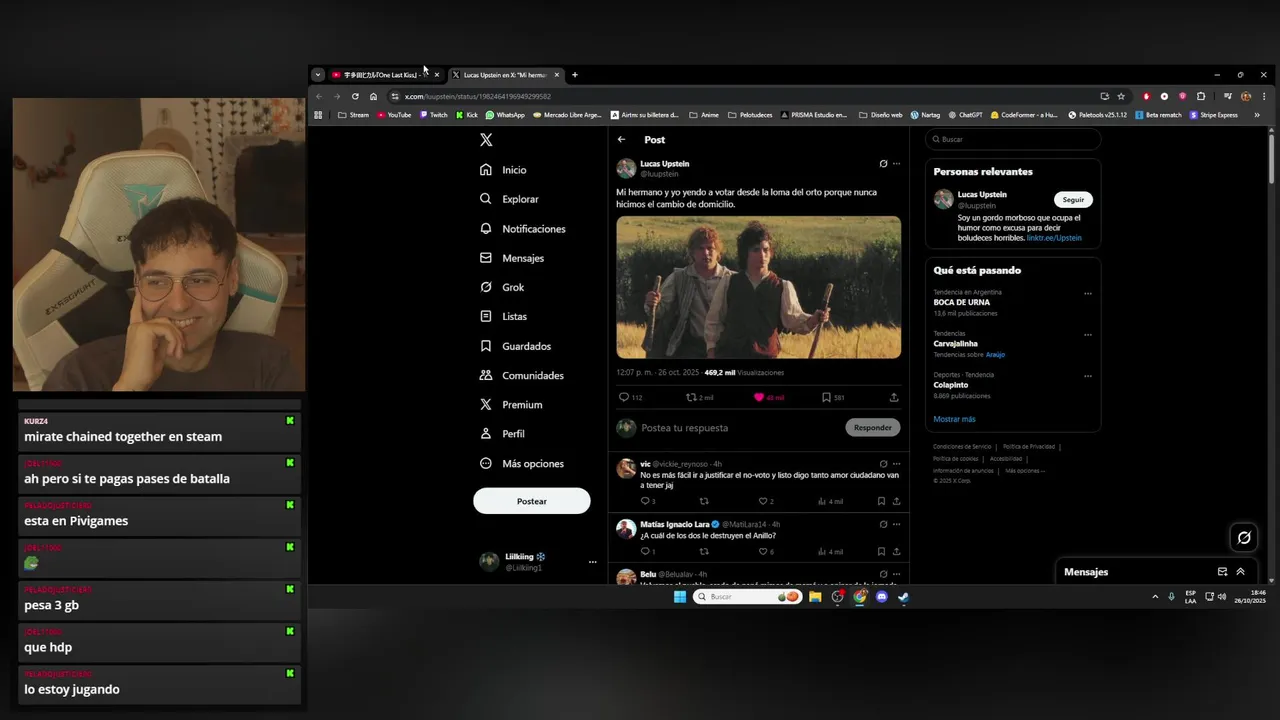Open Mensajes in the left sidebar
1280x720 pixels.
point(512,258)
